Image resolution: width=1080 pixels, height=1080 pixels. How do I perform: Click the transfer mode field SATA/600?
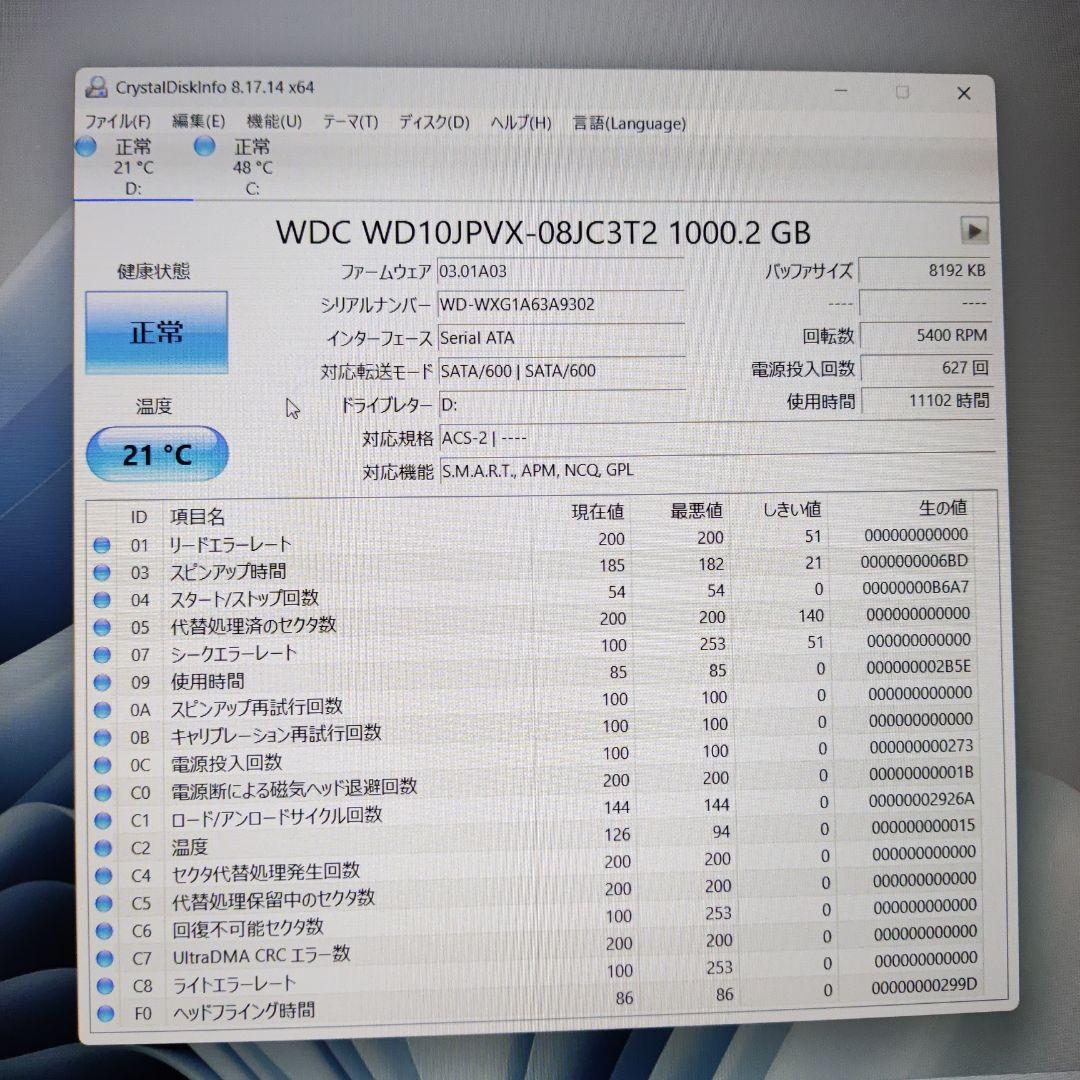point(561,371)
